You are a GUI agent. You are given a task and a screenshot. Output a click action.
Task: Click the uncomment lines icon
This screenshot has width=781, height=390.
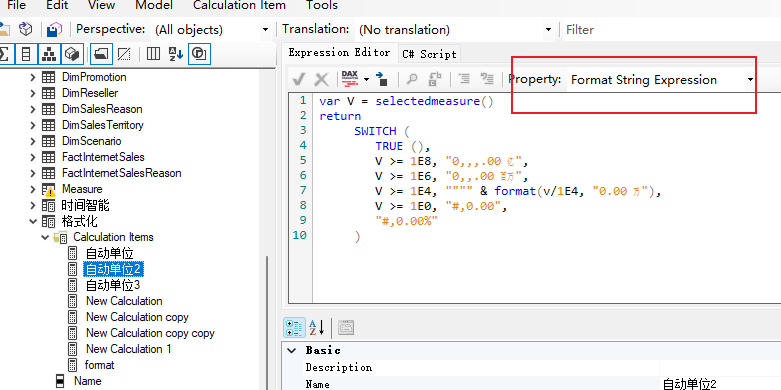point(486,79)
